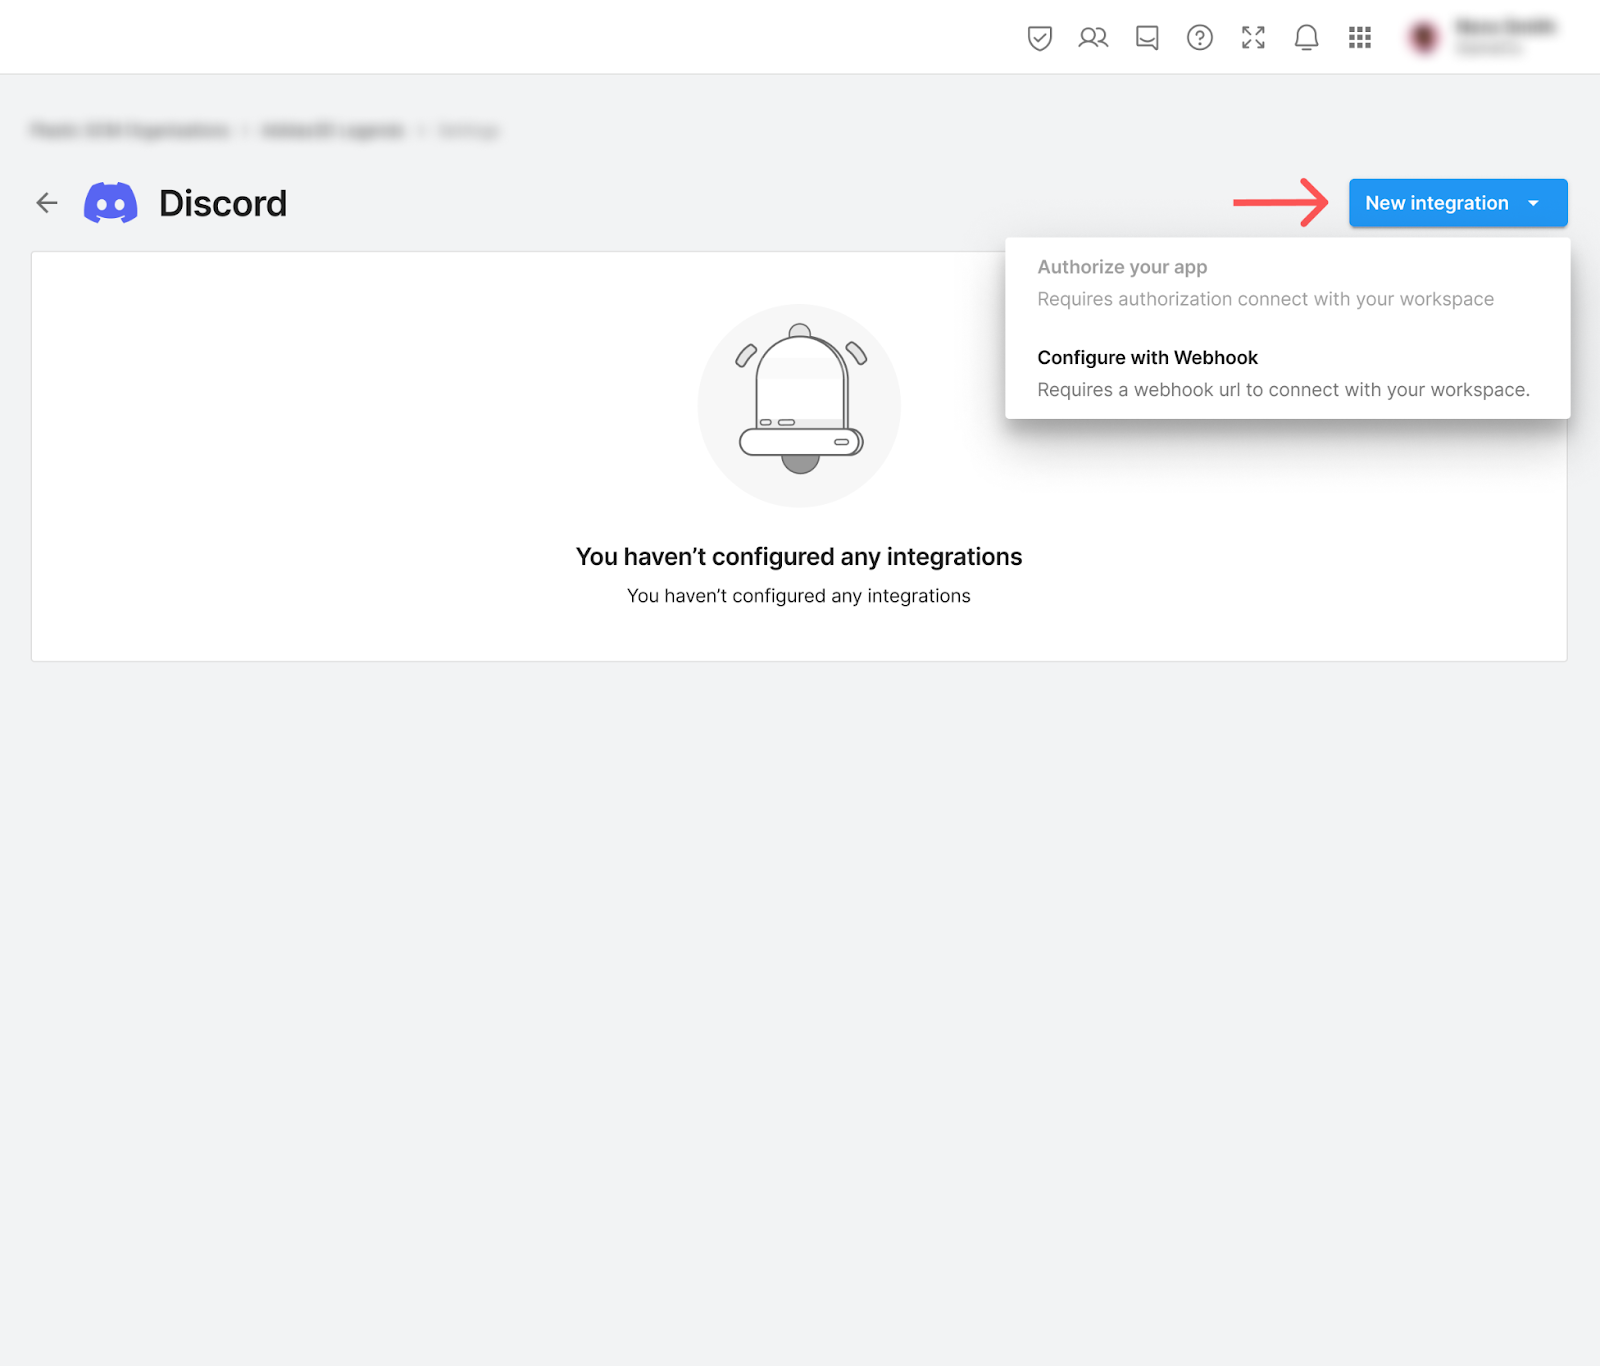Expand the New integration dropdown caret
This screenshot has height=1366, width=1600.
pyautogui.click(x=1533, y=203)
